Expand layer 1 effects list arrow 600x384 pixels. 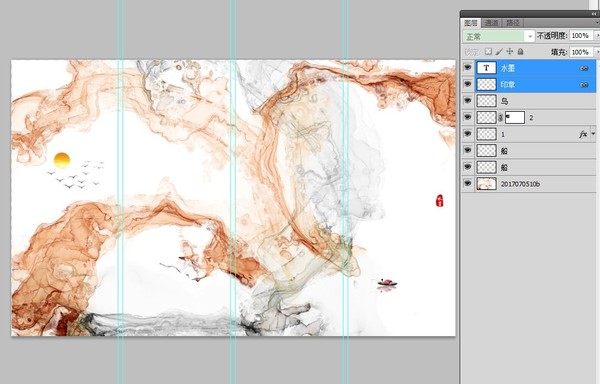coord(593,134)
